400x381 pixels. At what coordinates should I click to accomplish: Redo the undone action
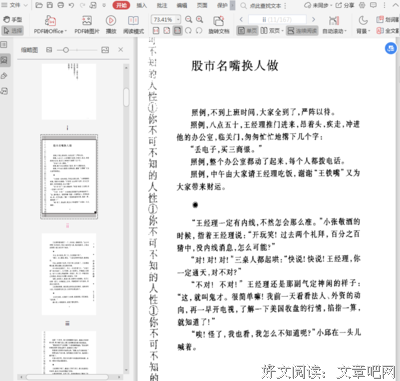click(82, 5)
